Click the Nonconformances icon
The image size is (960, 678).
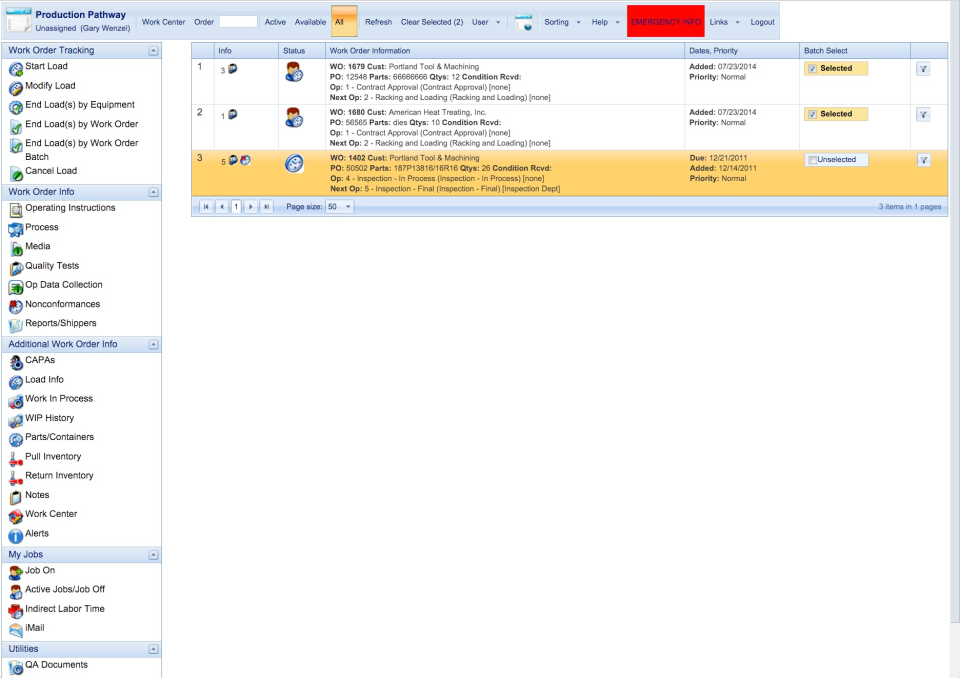coord(15,307)
